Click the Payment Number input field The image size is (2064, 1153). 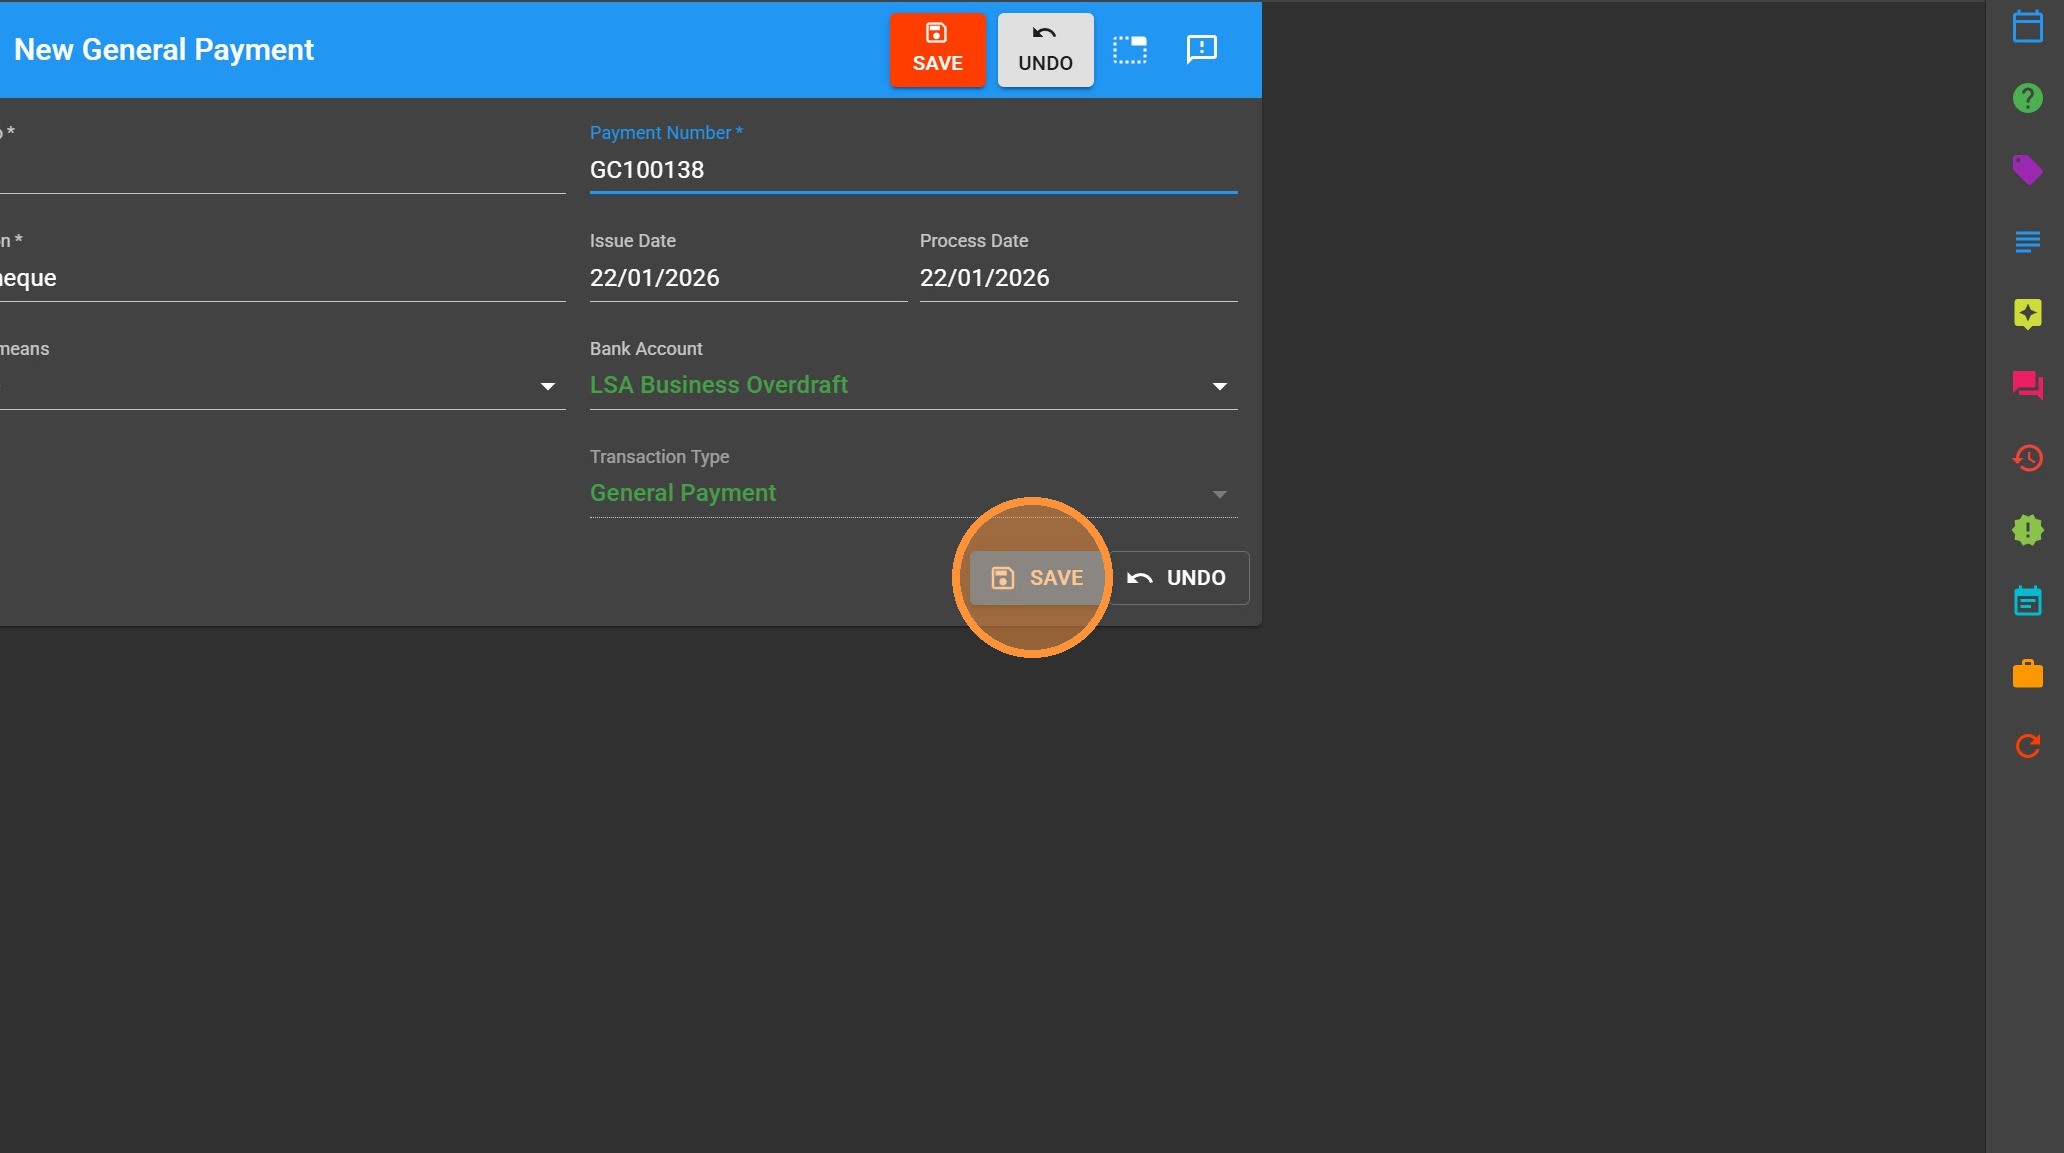point(912,170)
